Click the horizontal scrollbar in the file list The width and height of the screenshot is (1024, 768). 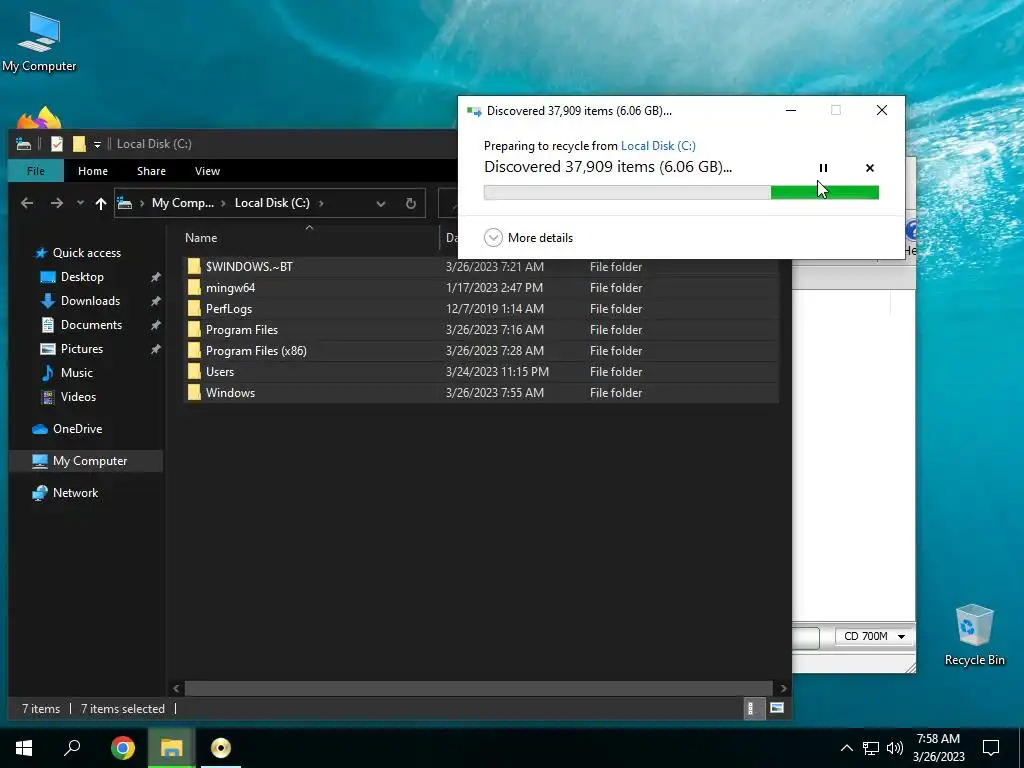478,688
